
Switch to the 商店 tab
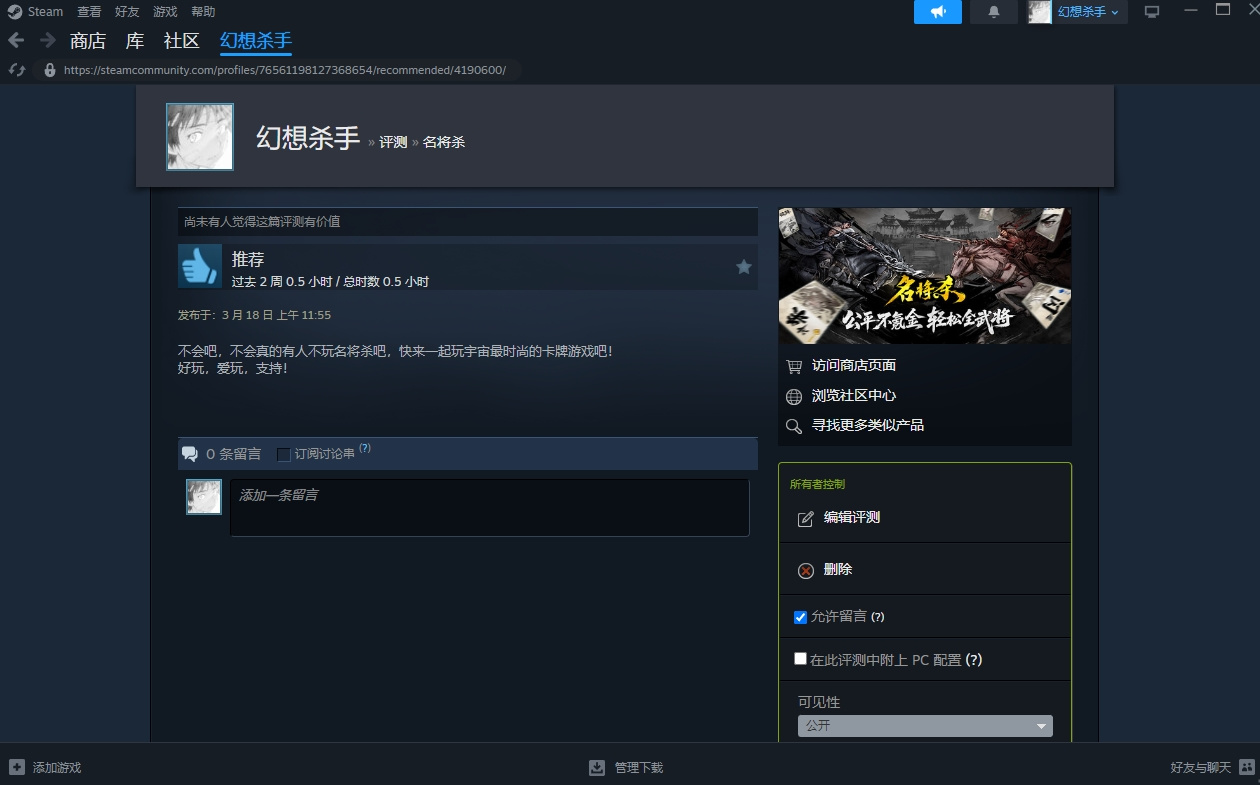[x=88, y=41]
